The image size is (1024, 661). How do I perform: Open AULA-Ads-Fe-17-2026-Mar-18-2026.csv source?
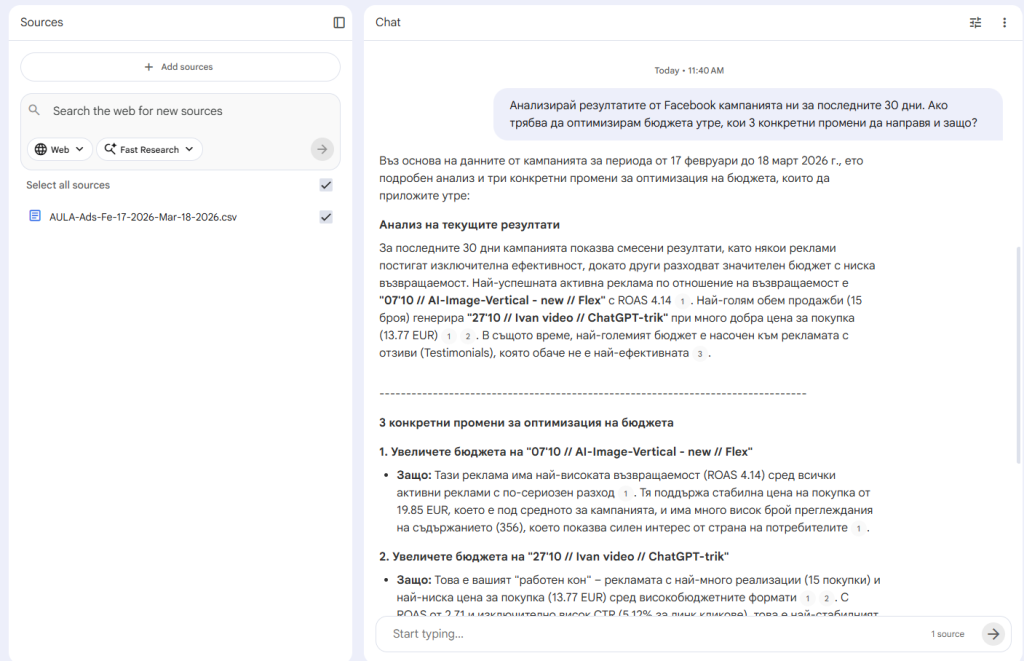pos(143,217)
